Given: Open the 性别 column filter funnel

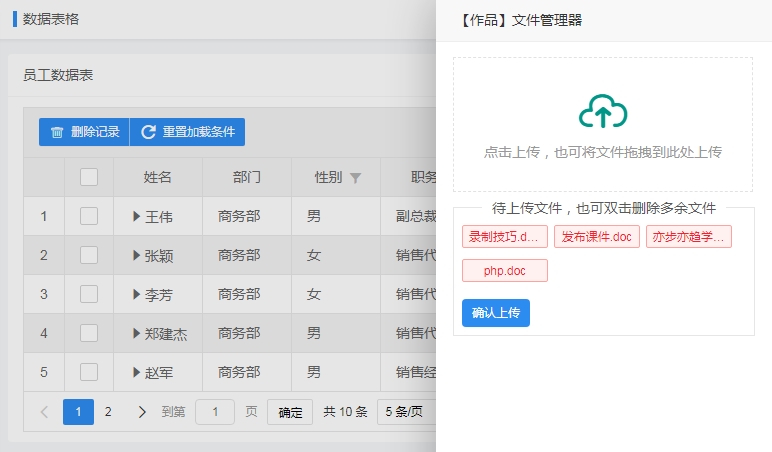Looking at the screenshot, I should pos(355,178).
